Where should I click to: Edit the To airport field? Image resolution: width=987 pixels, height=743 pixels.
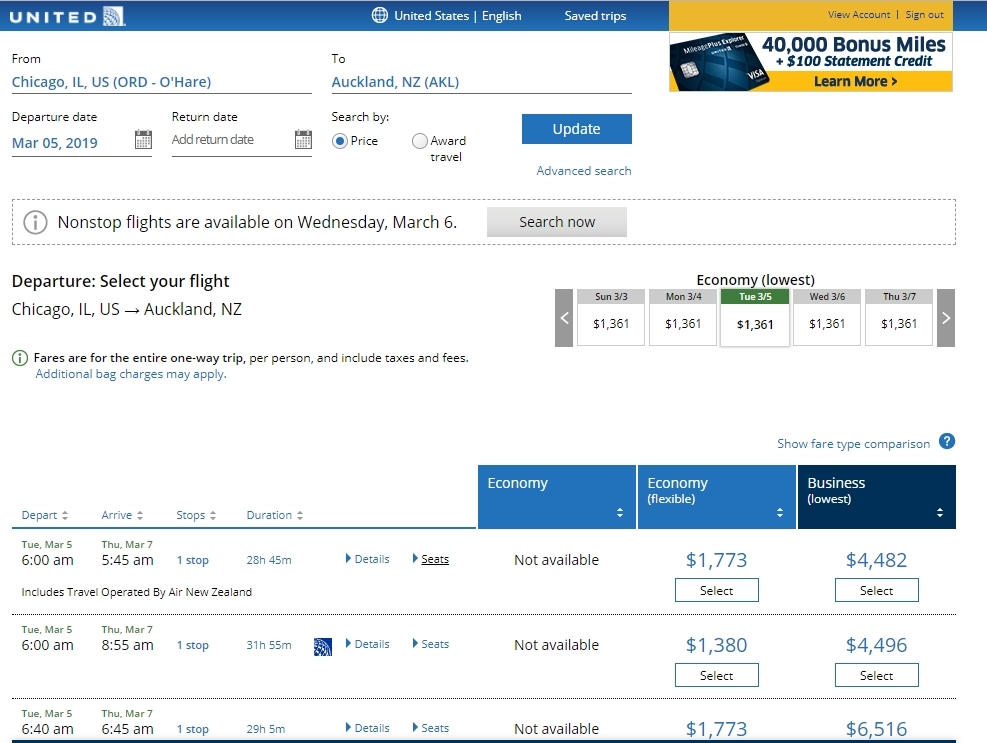(x=482, y=82)
